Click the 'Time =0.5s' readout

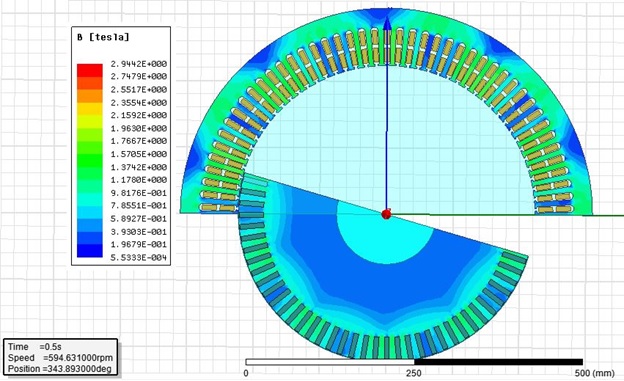35,347
